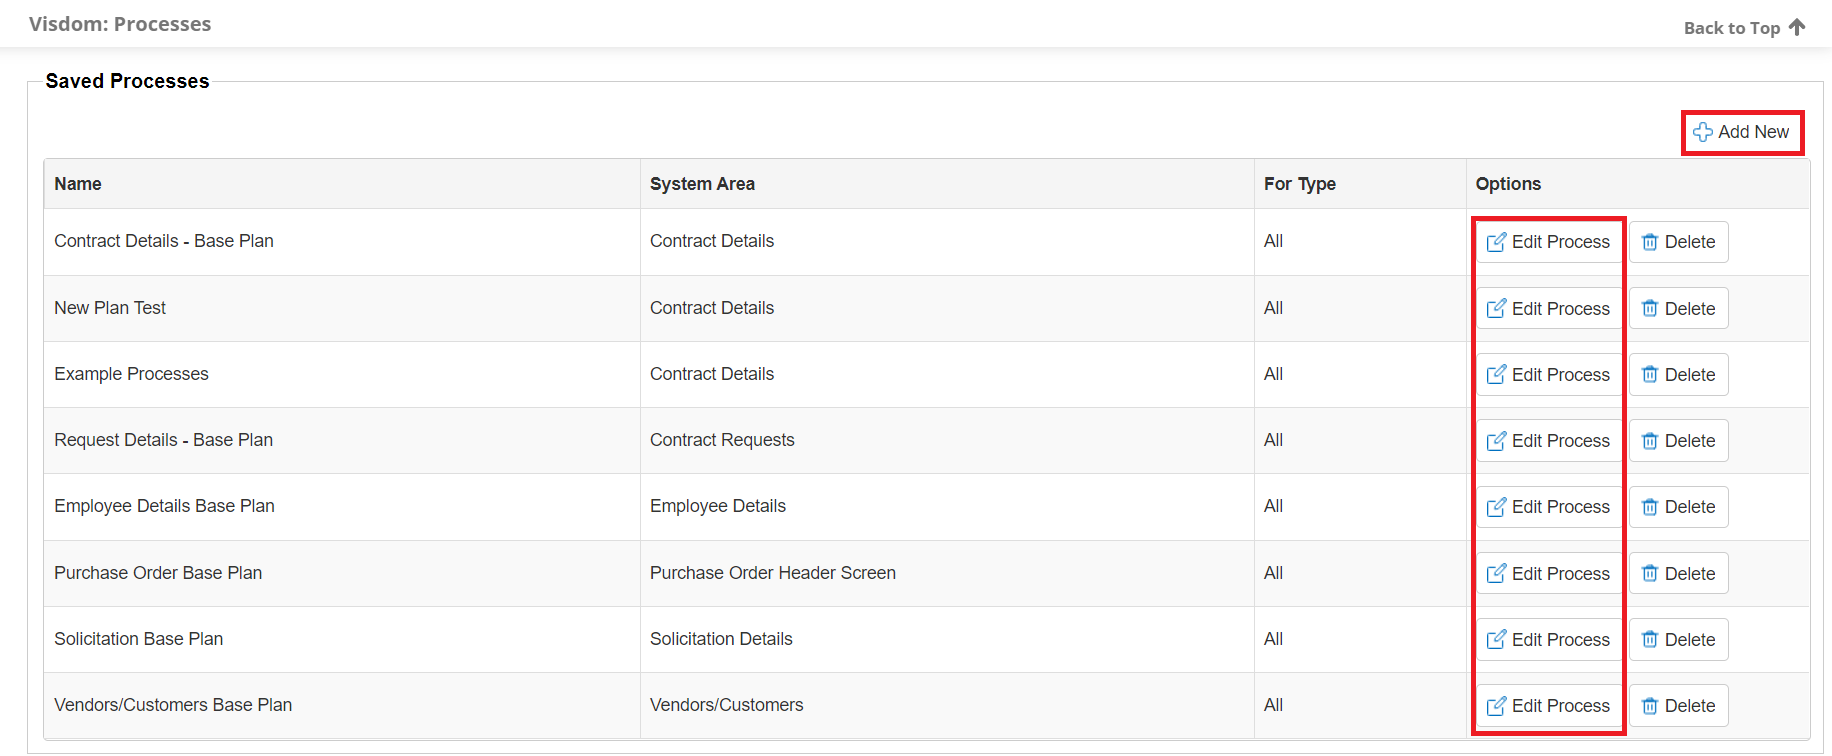
Task: Delete Purchase Order Base Plan process
Action: point(1679,574)
